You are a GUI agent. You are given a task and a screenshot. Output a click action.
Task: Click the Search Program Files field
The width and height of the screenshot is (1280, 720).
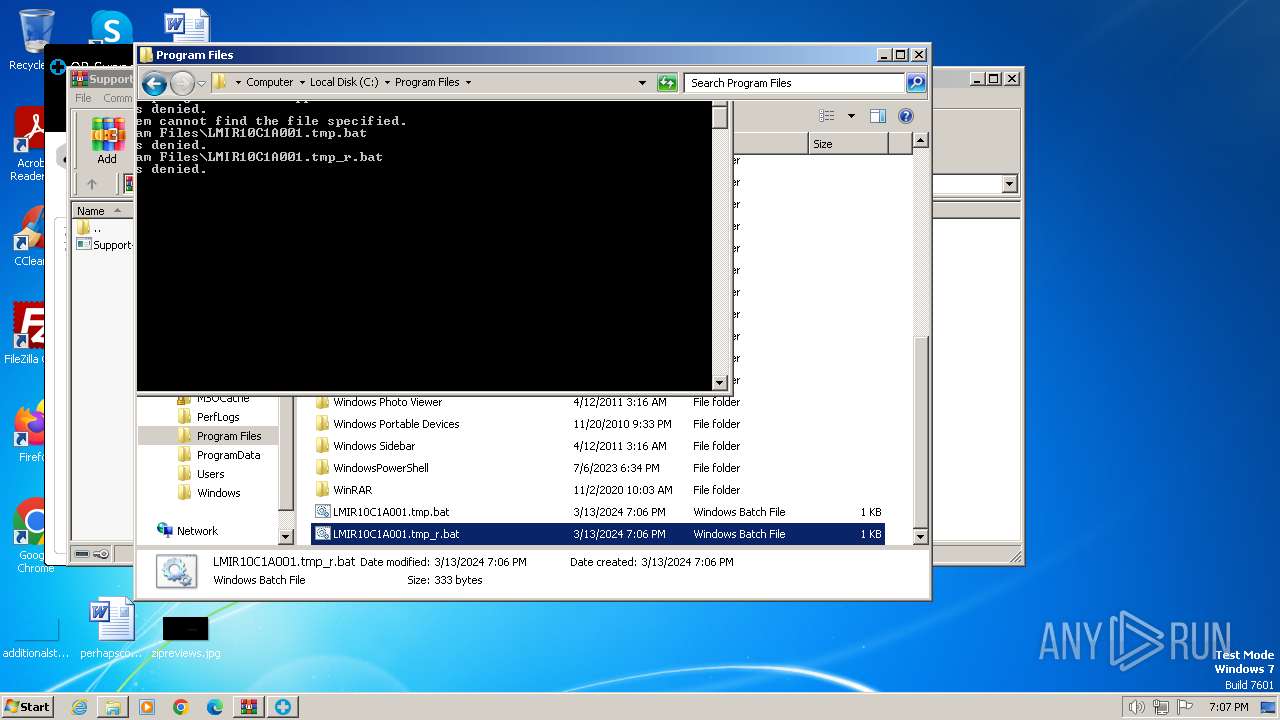[x=795, y=83]
